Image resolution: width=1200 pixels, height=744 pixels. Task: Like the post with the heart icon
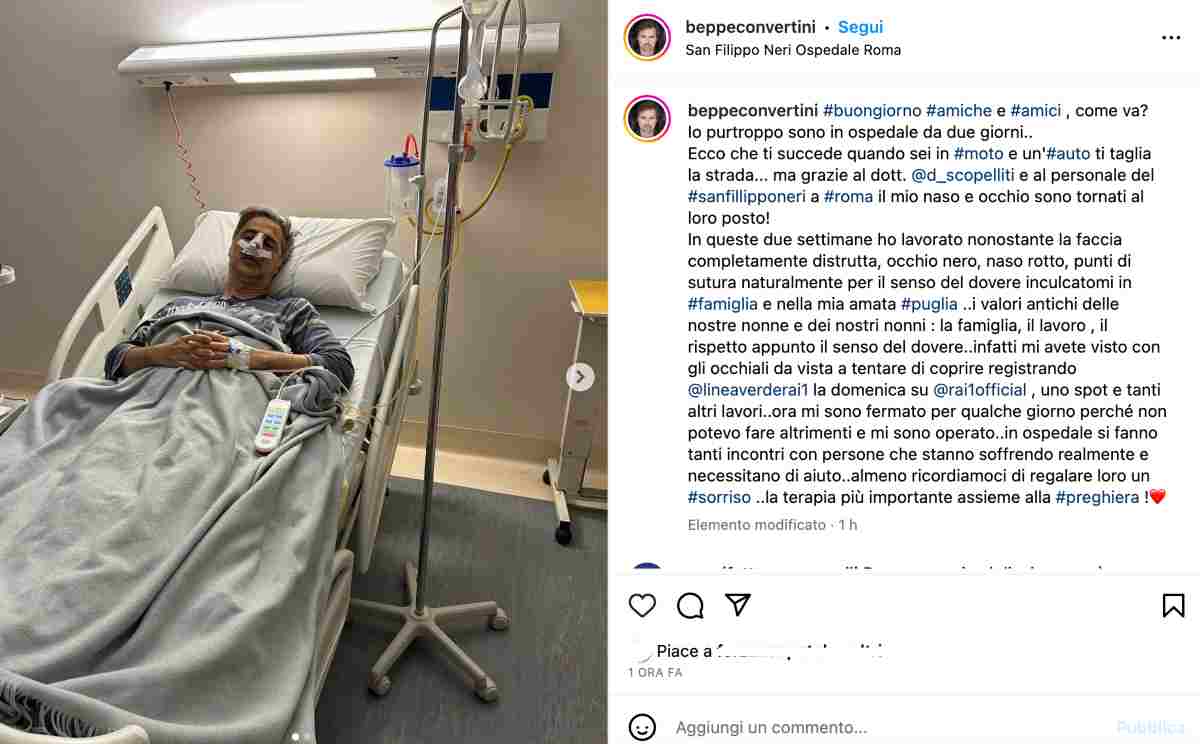tap(642, 605)
